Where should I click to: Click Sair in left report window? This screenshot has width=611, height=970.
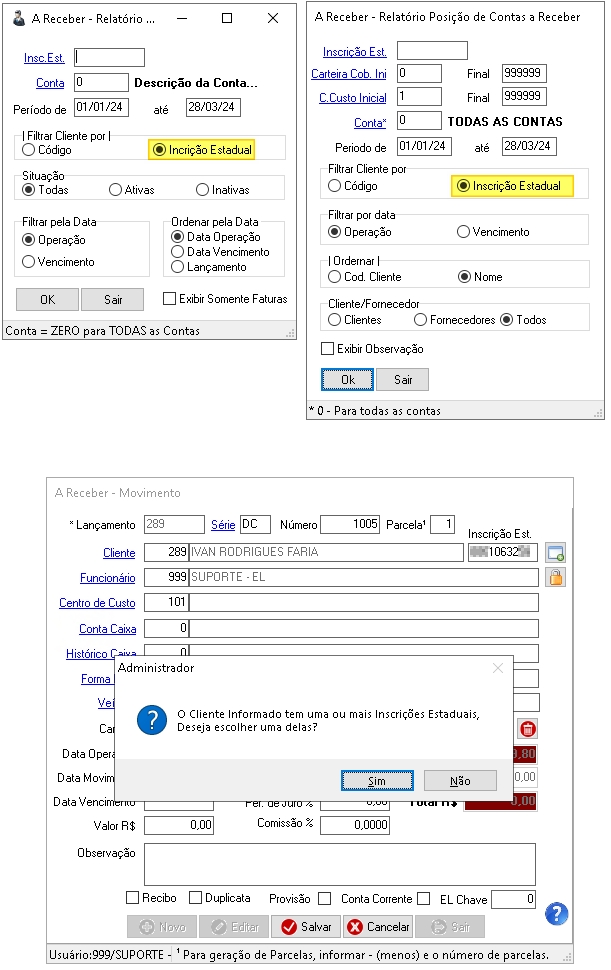113,299
